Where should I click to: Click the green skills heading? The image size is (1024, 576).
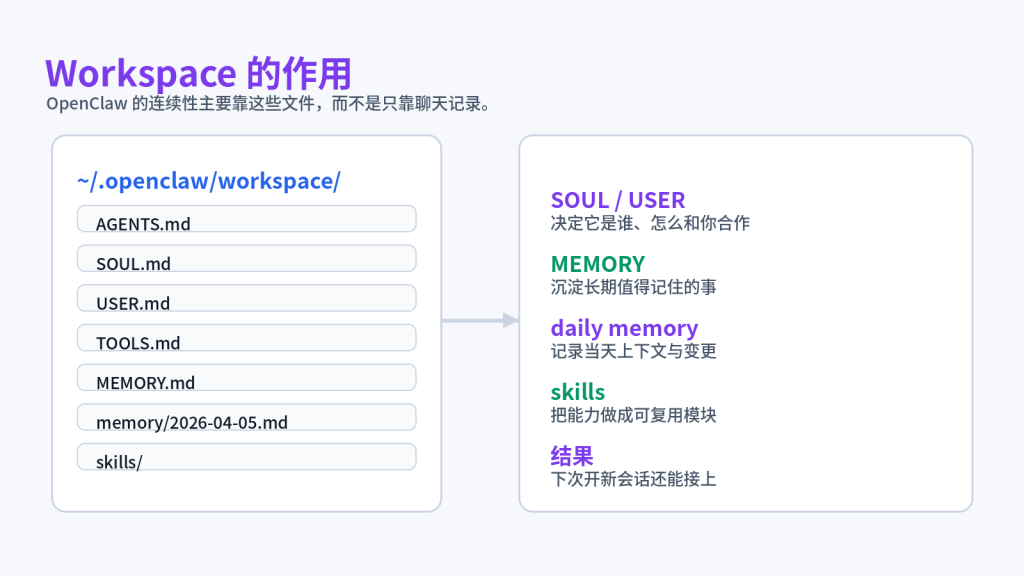pos(578,392)
